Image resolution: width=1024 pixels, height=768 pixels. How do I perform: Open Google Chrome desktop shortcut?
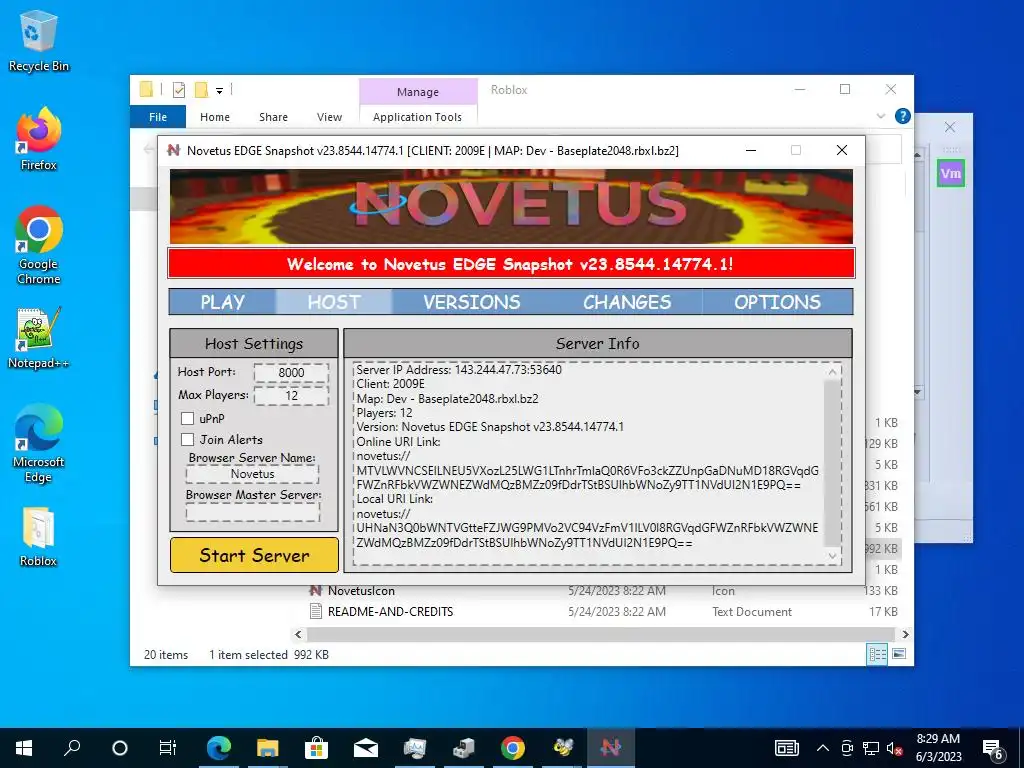pos(38,245)
